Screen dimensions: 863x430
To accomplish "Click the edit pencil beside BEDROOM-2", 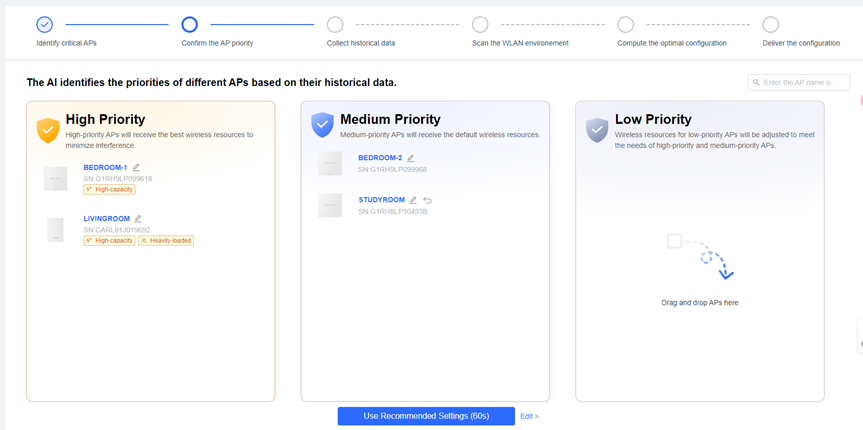I will click(411, 158).
